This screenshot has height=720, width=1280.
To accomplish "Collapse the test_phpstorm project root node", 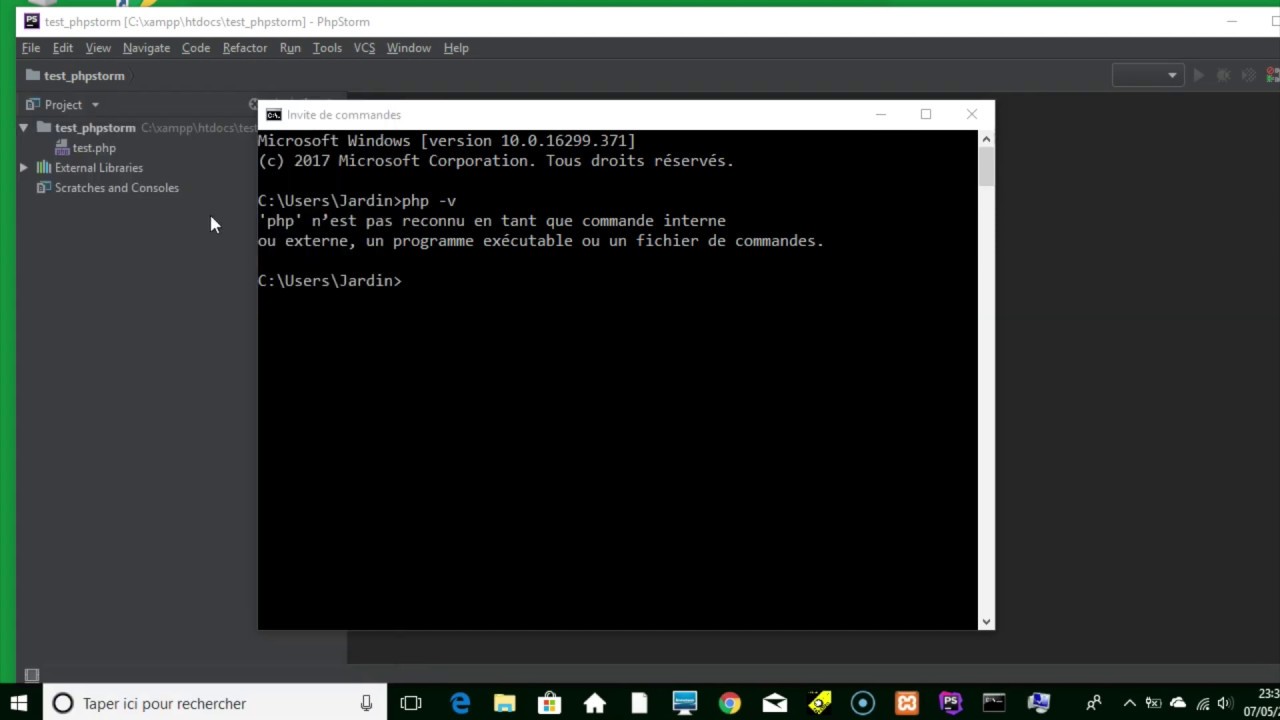I will [x=23, y=128].
